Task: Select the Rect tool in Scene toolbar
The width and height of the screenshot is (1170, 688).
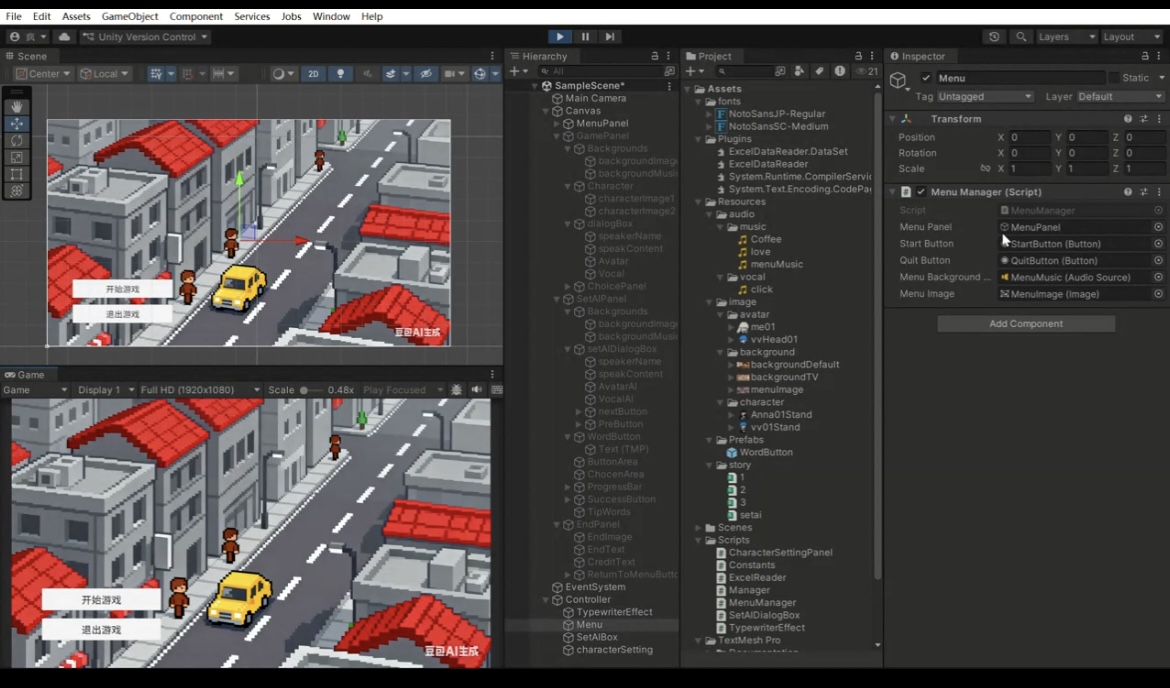Action: click(17, 175)
